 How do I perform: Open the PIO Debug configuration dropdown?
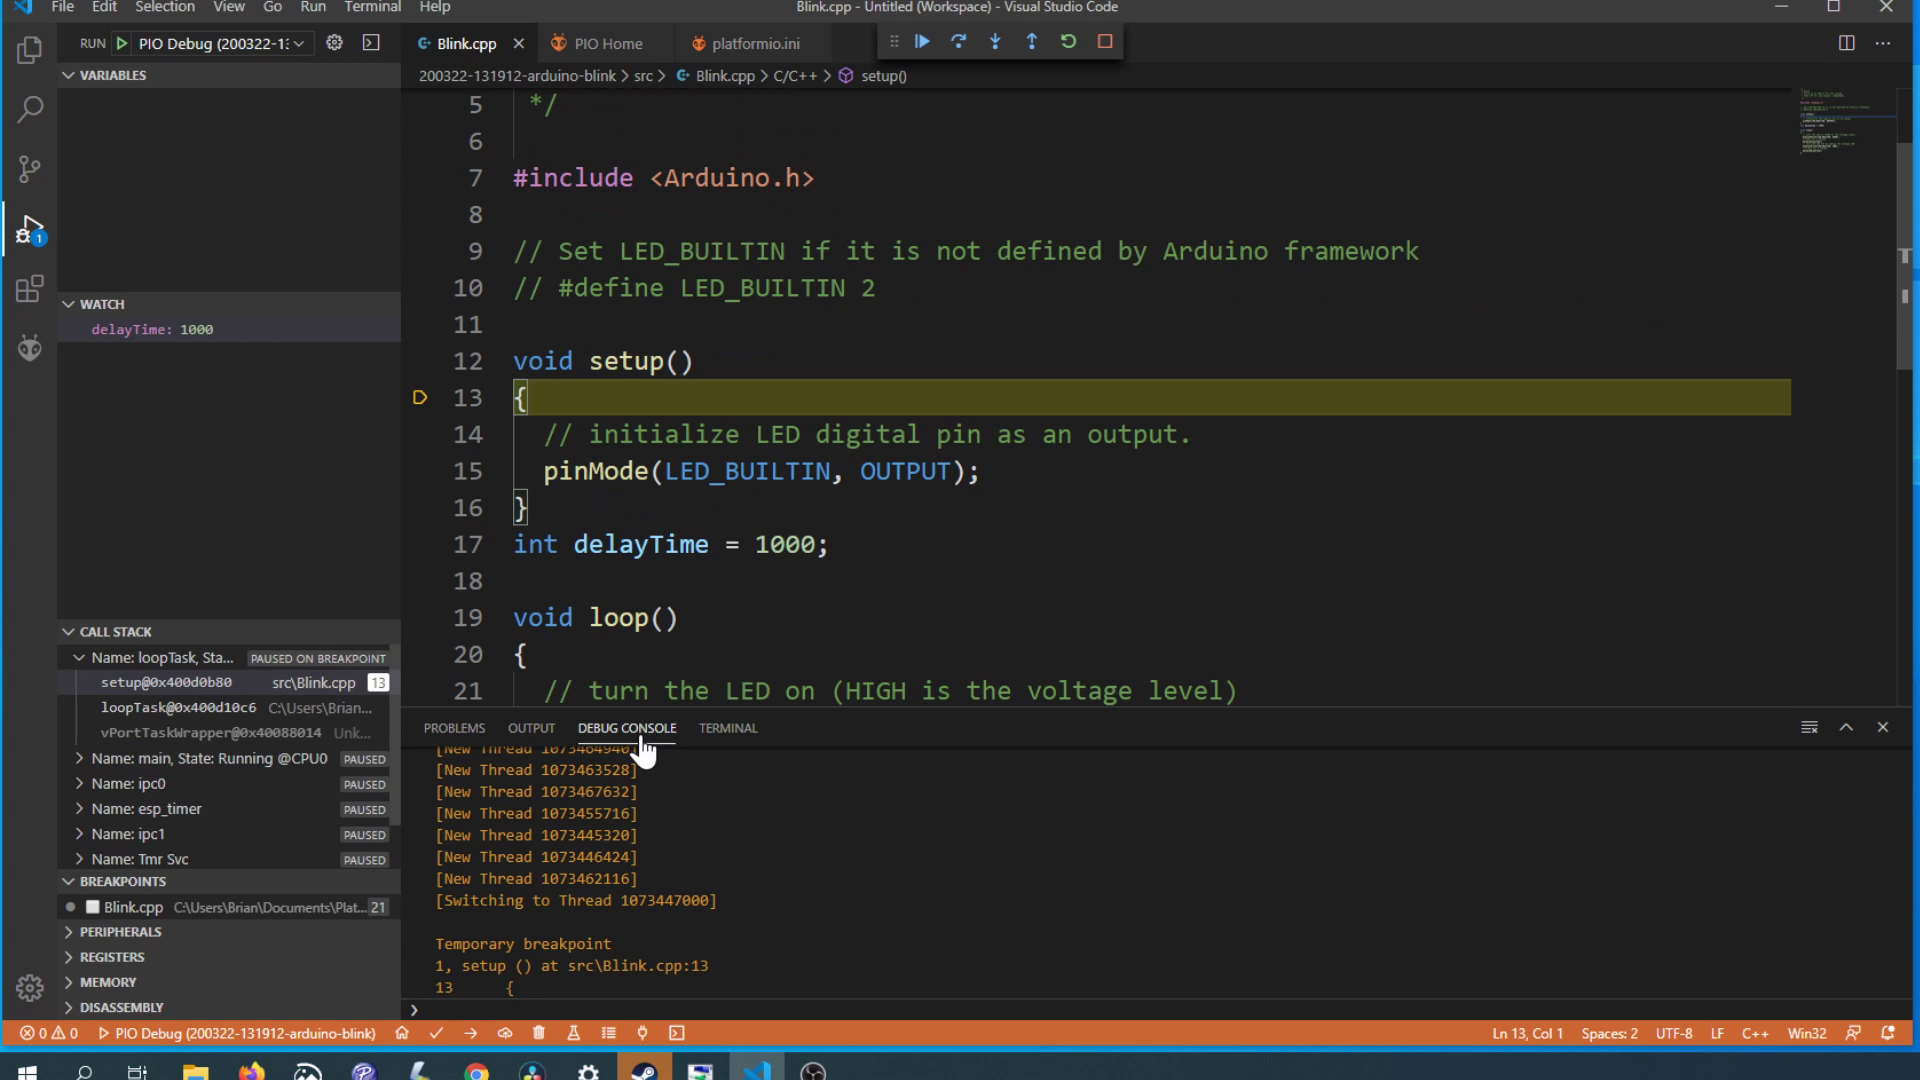pos(298,43)
